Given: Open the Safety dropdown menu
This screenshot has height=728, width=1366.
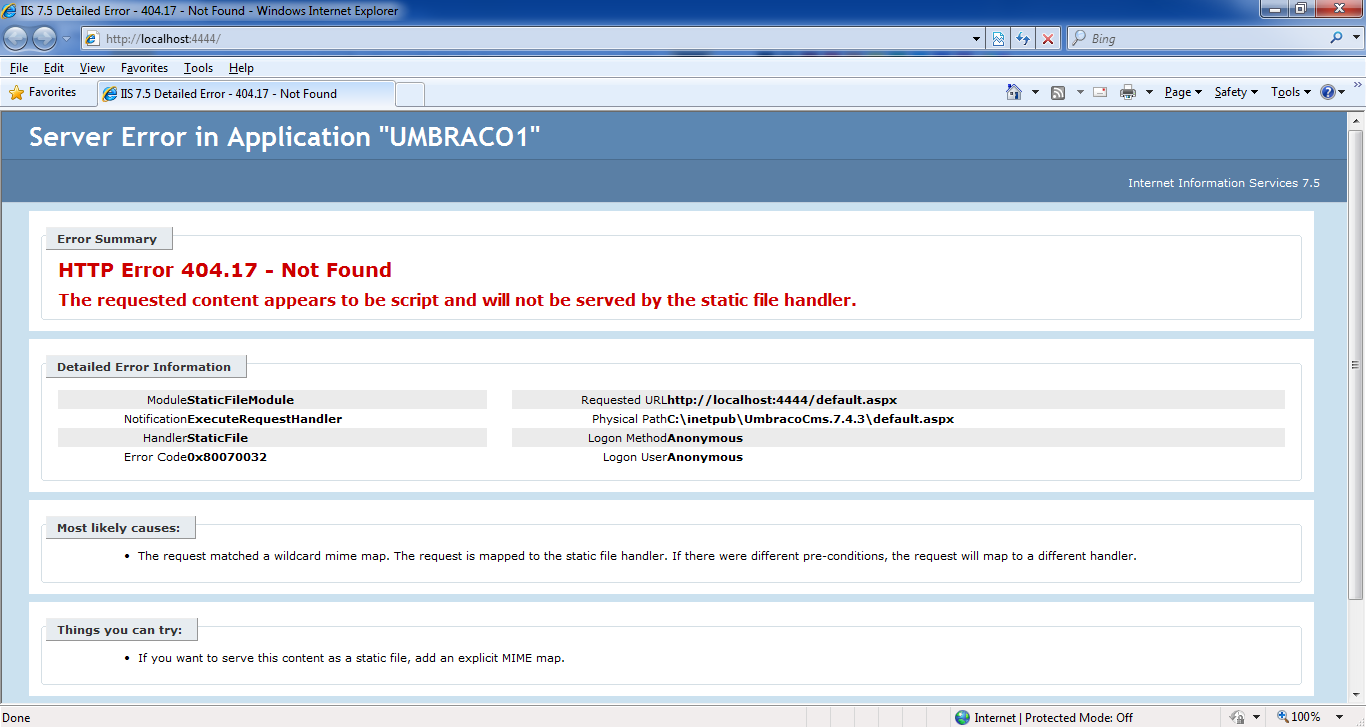Looking at the screenshot, I should 1235,92.
